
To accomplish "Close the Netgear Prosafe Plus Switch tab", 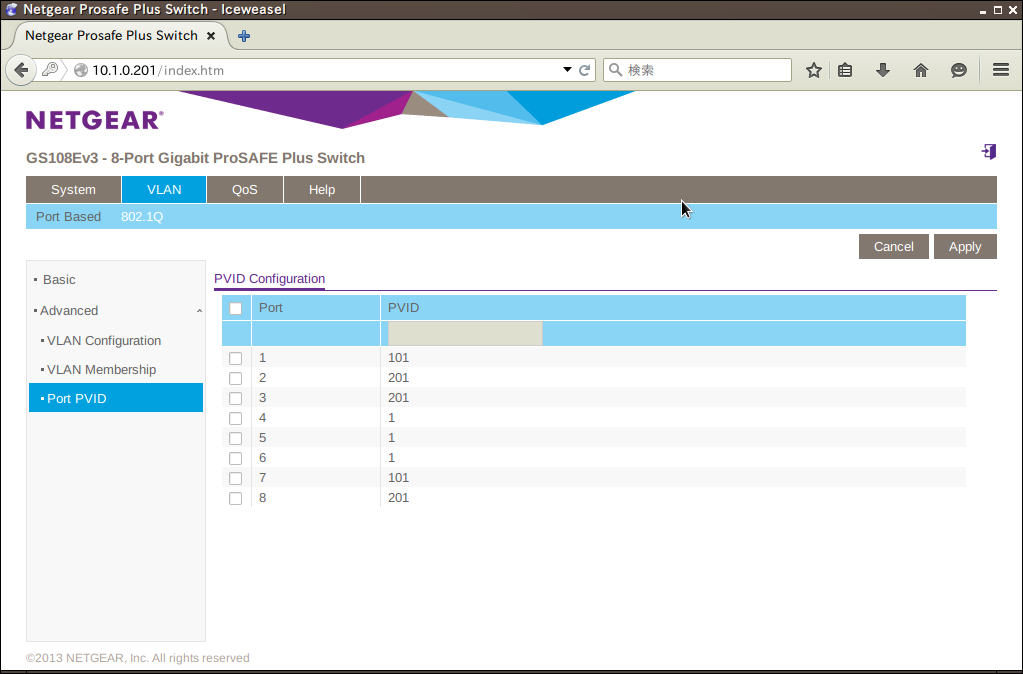I will [x=211, y=36].
